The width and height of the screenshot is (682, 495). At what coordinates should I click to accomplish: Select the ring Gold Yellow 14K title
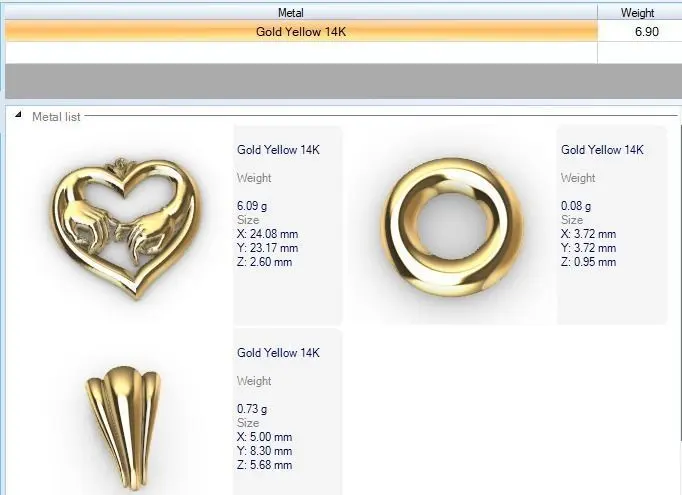602,150
